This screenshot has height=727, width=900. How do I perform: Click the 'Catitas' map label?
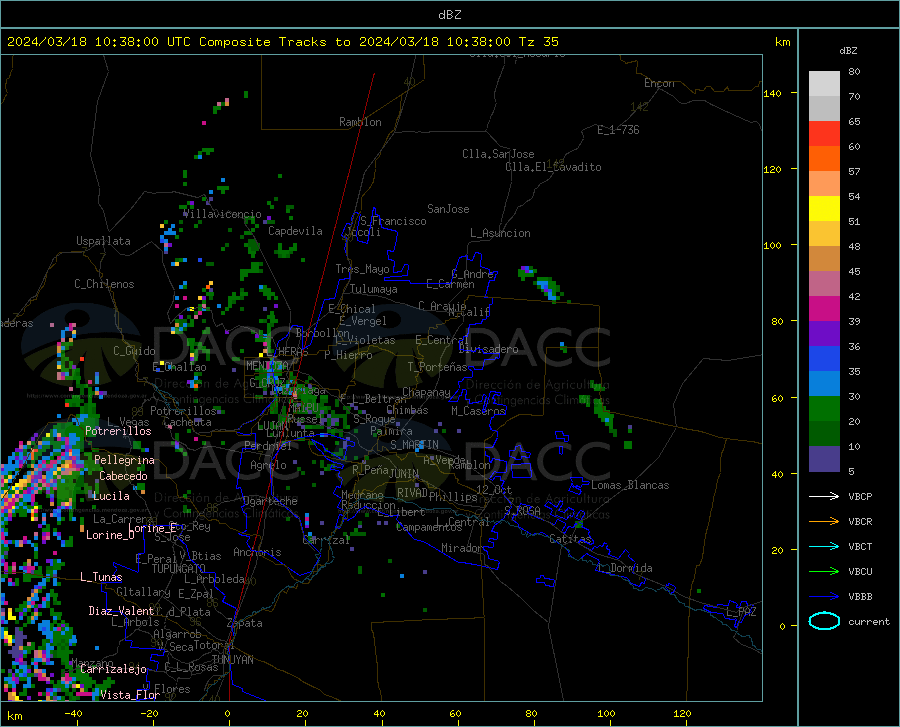point(570,539)
